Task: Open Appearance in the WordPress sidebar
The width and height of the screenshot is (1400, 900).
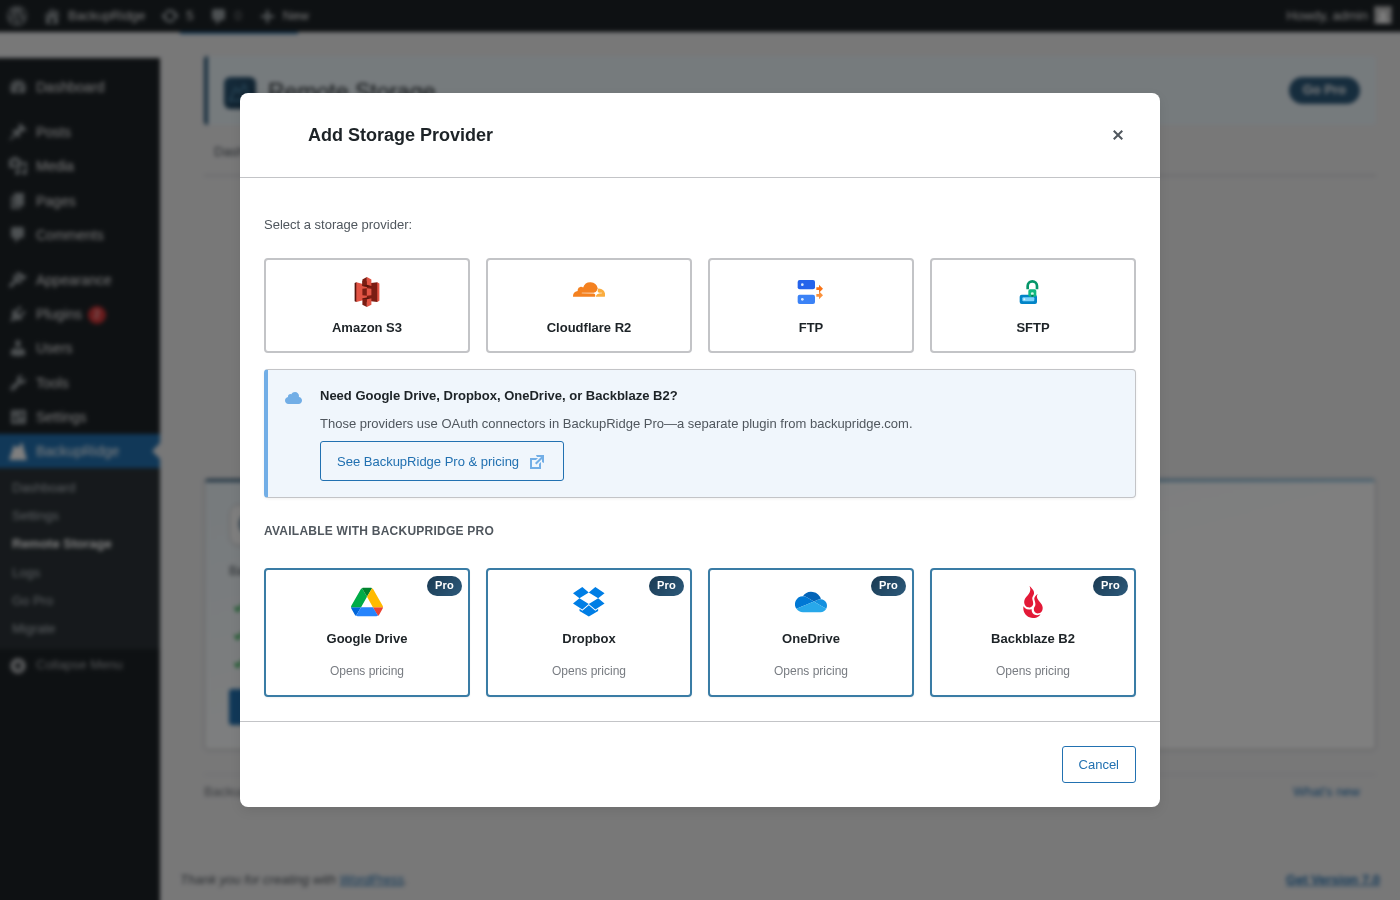Action: coord(80,280)
